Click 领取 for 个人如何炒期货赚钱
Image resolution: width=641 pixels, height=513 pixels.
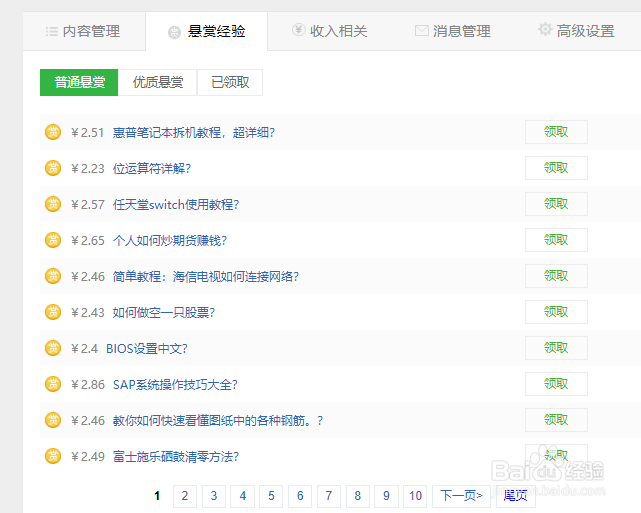click(x=556, y=240)
